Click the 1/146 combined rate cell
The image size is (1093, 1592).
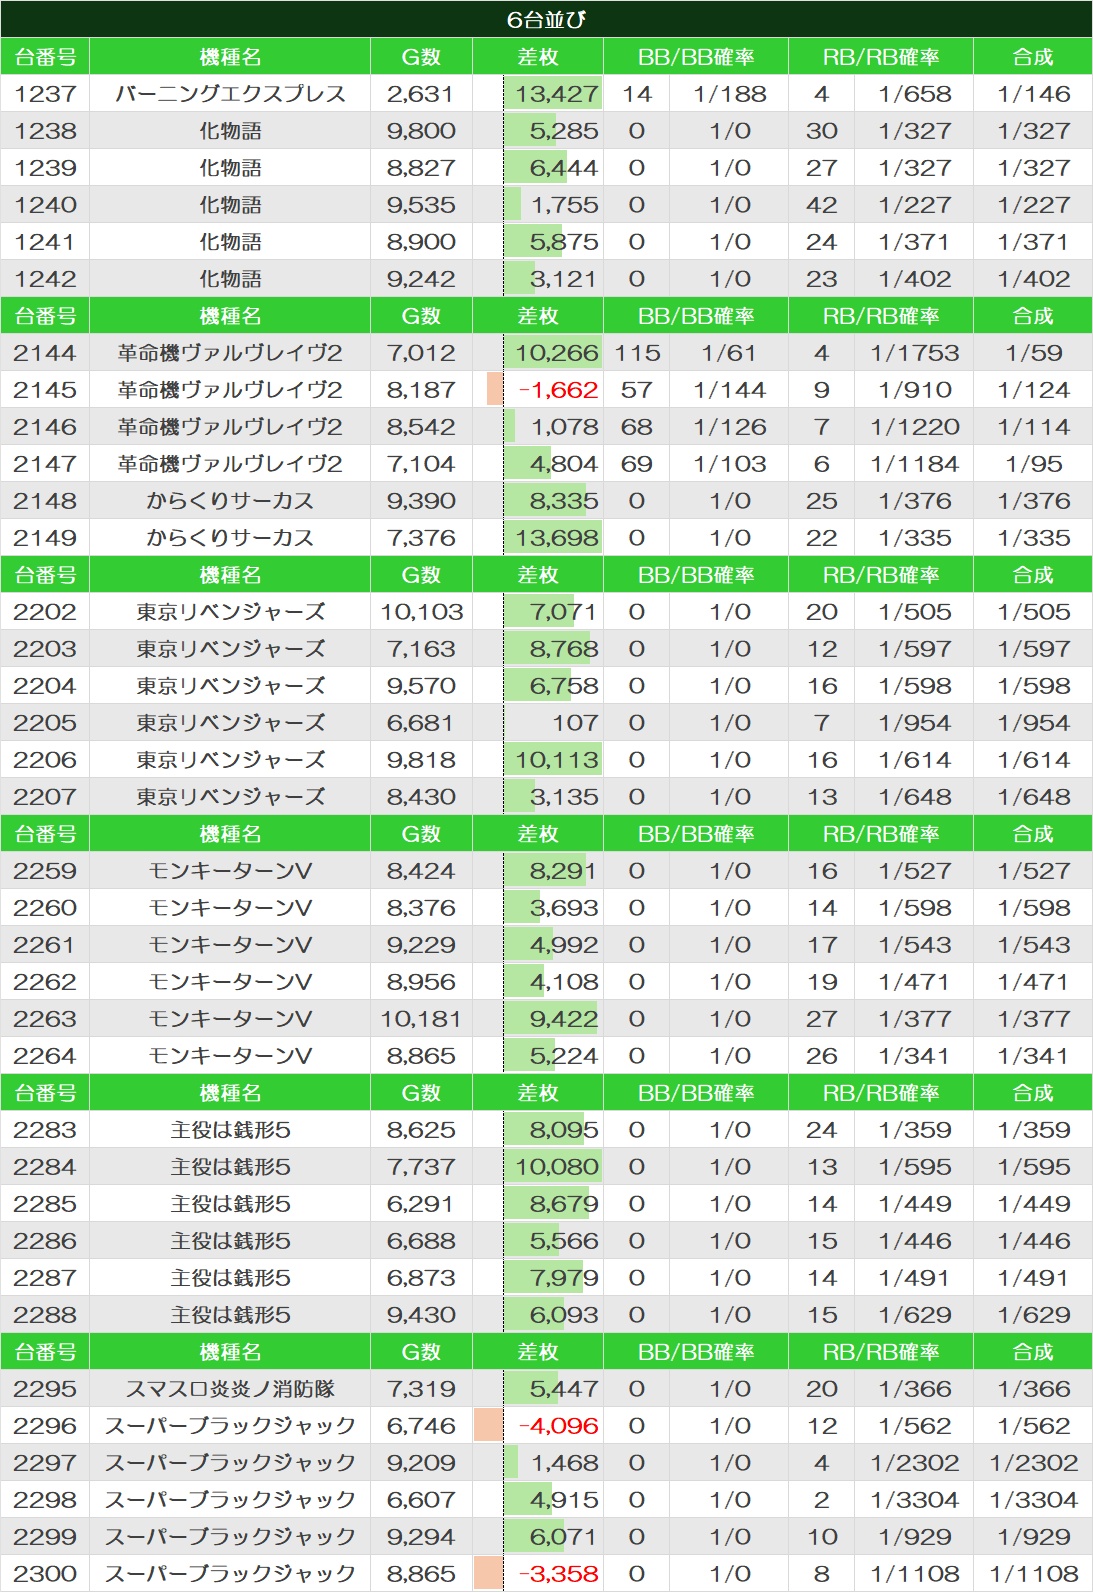click(1033, 94)
